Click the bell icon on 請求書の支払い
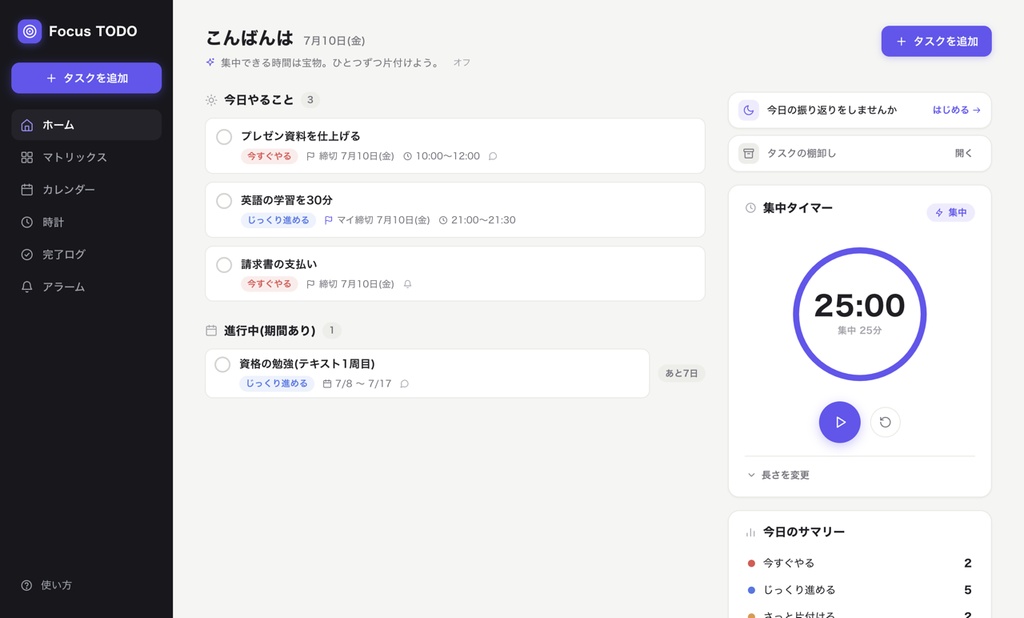Image resolution: width=1024 pixels, height=618 pixels. tap(408, 284)
